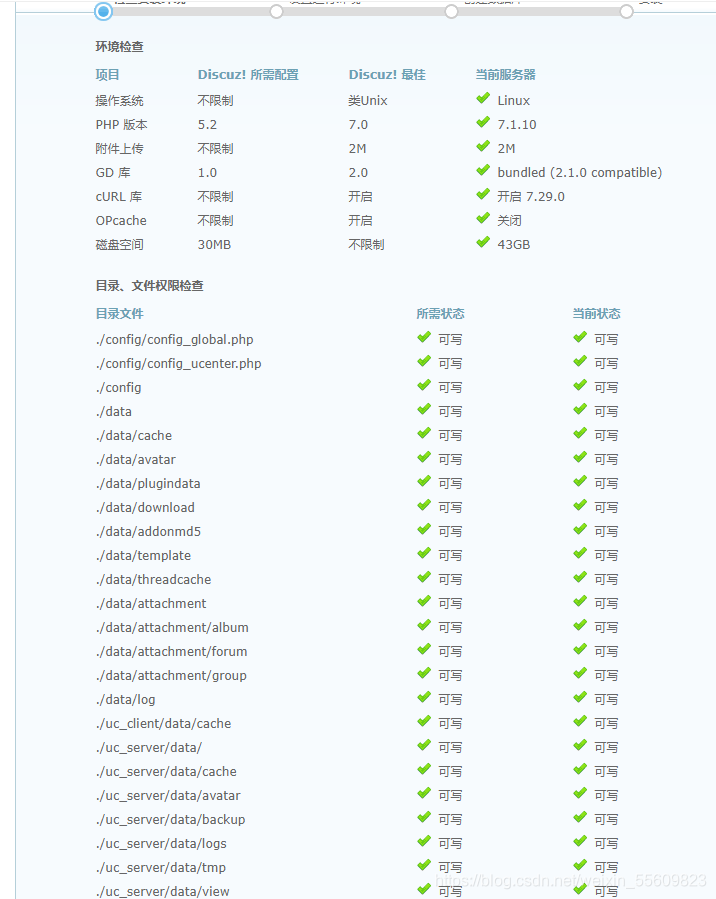Click the ./data/threadcache directory entry
The height and width of the screenshot is (899, 716).
click(x=154, y=580)
